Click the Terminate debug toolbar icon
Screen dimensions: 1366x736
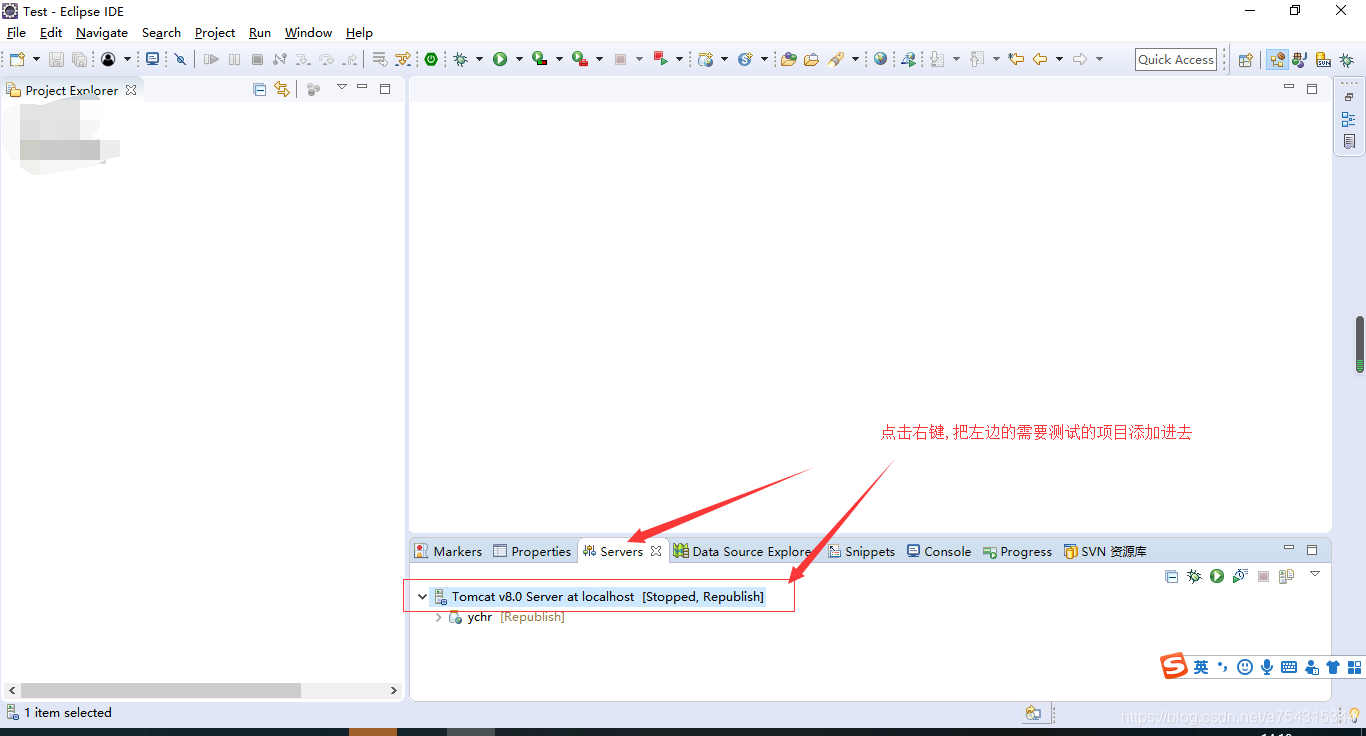[x=257, y=59]
